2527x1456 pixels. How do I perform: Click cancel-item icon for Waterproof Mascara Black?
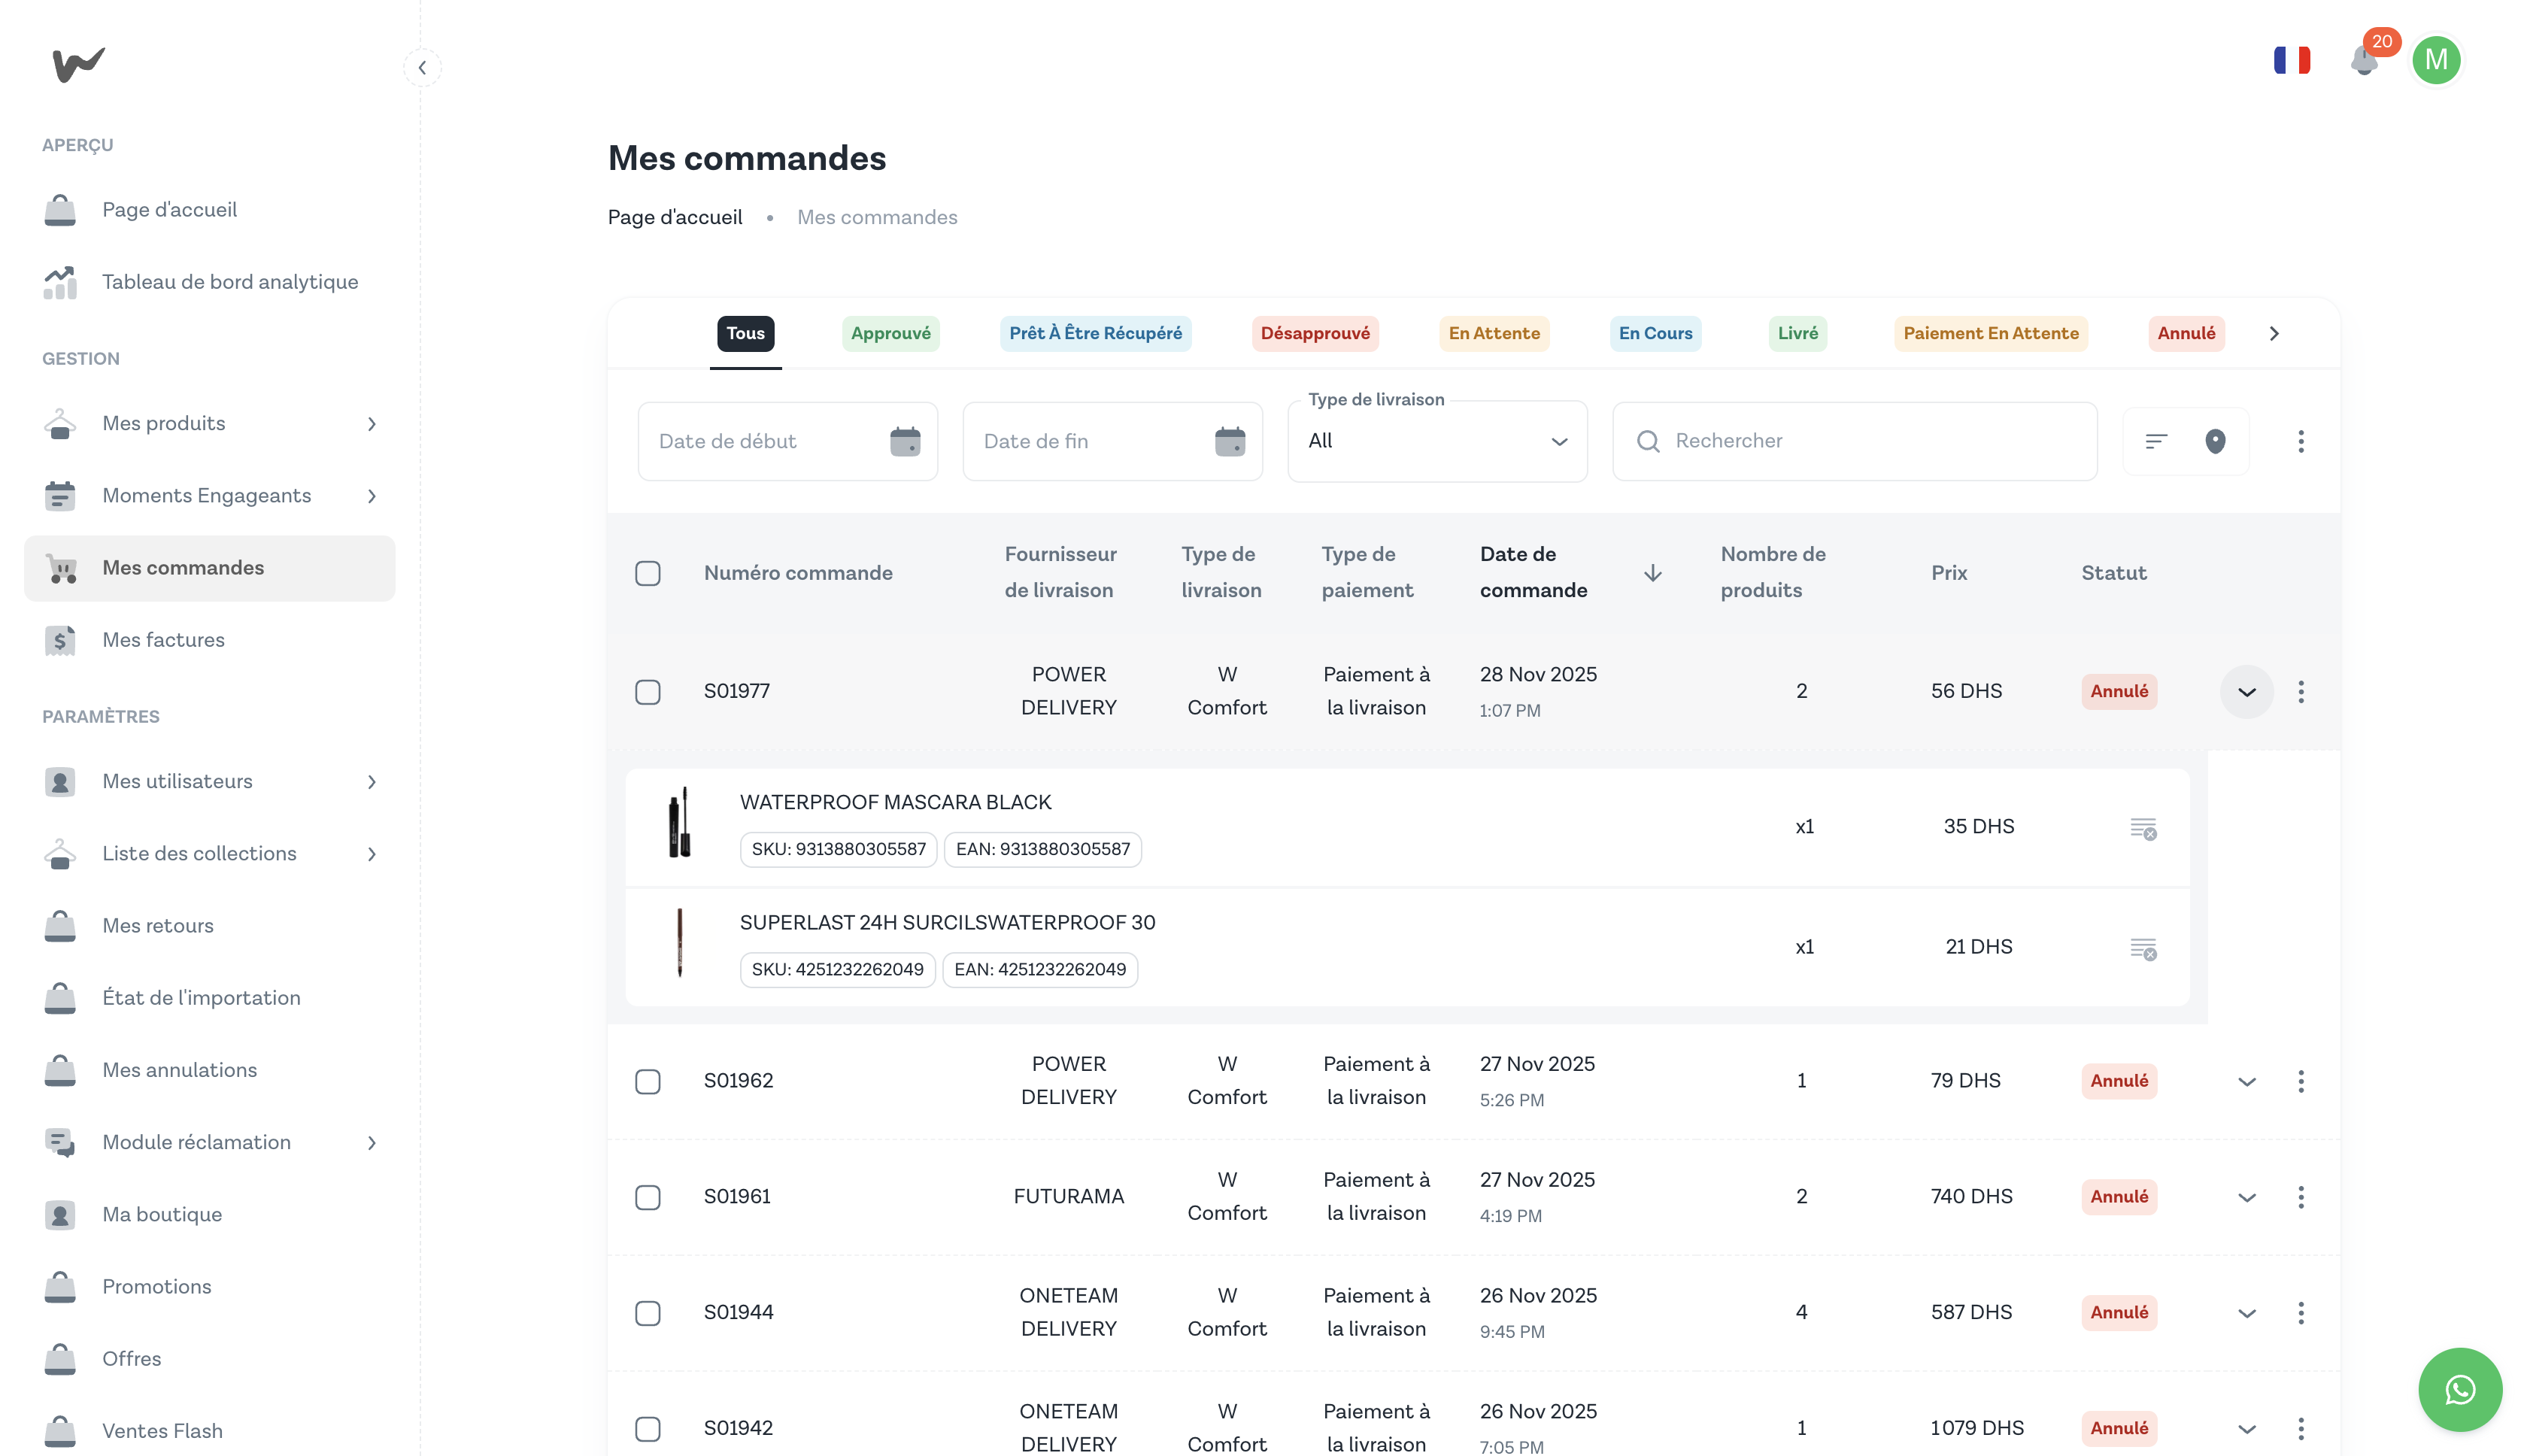2143,828
